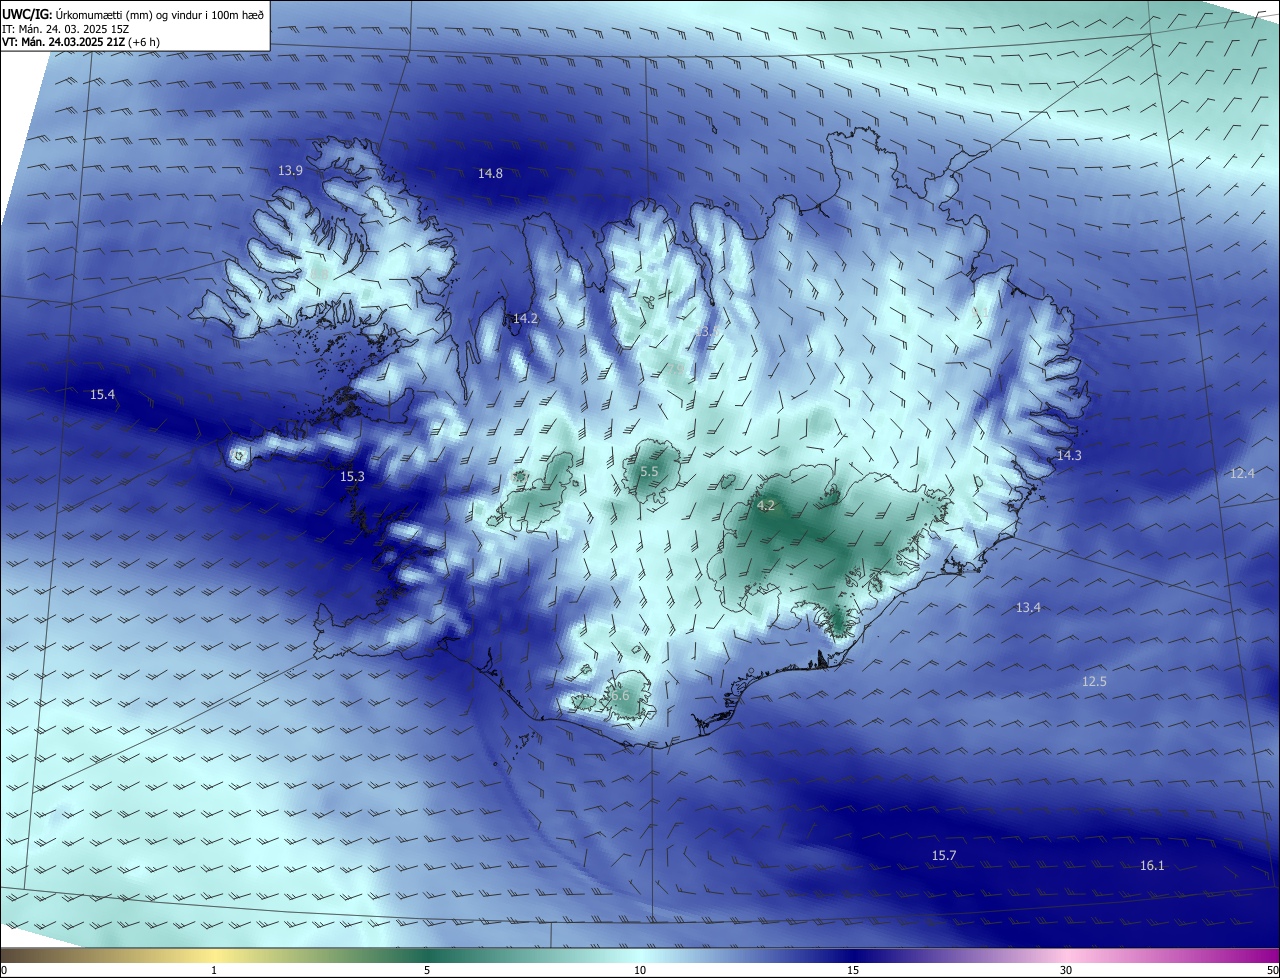Screen dimensions: 1280x978
Task: Click the color scale tick label 5
Action: click(427, 970)
